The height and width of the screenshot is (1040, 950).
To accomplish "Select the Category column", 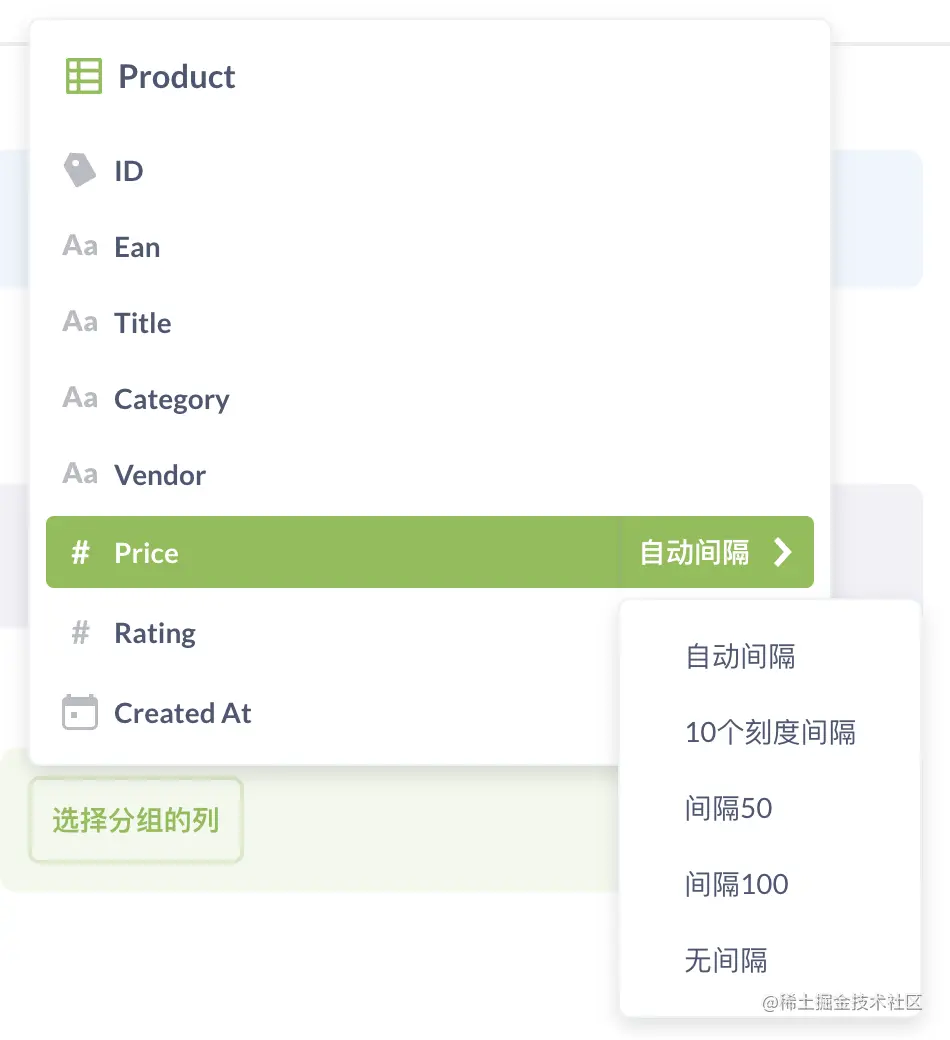I will [171, 399].
